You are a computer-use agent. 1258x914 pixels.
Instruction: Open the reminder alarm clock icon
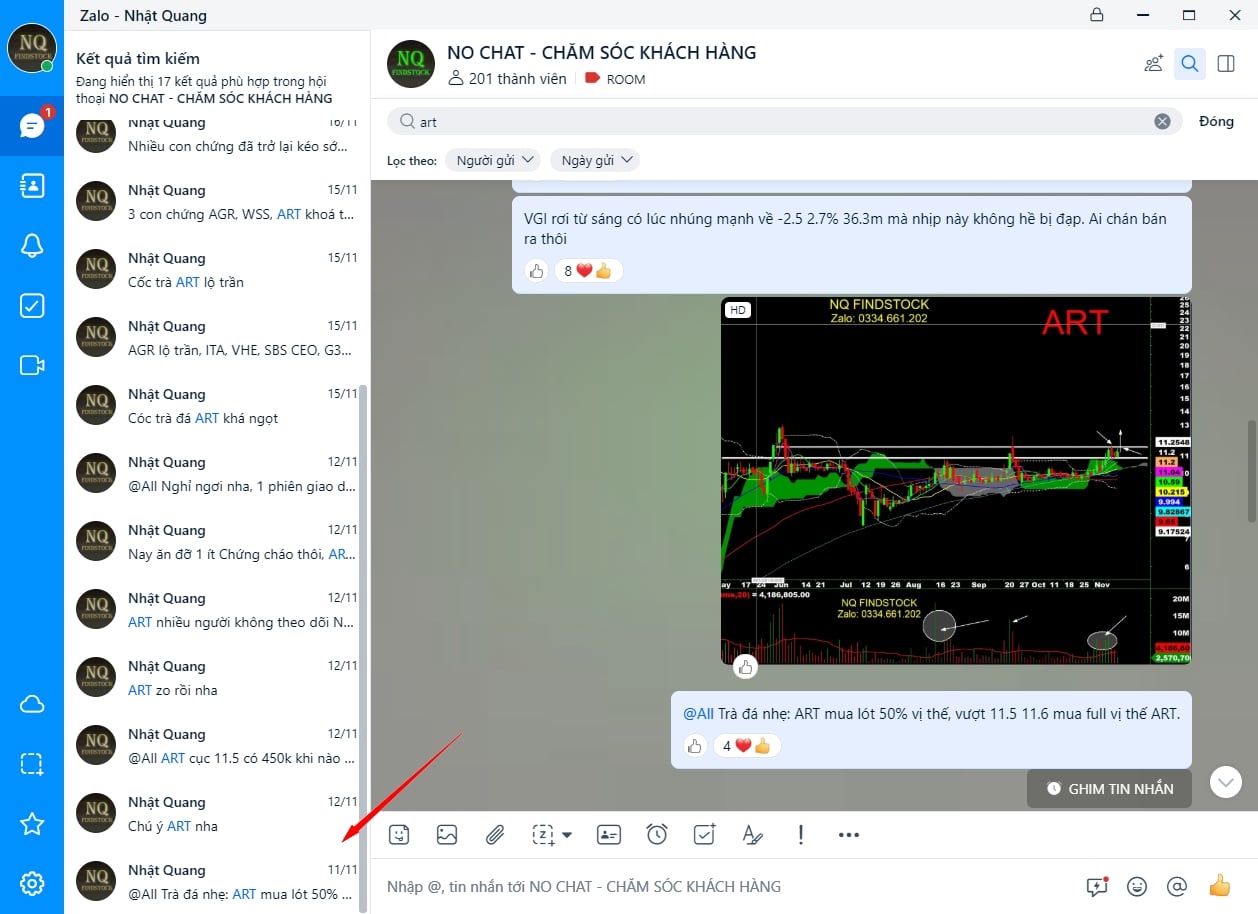(657, 834)
